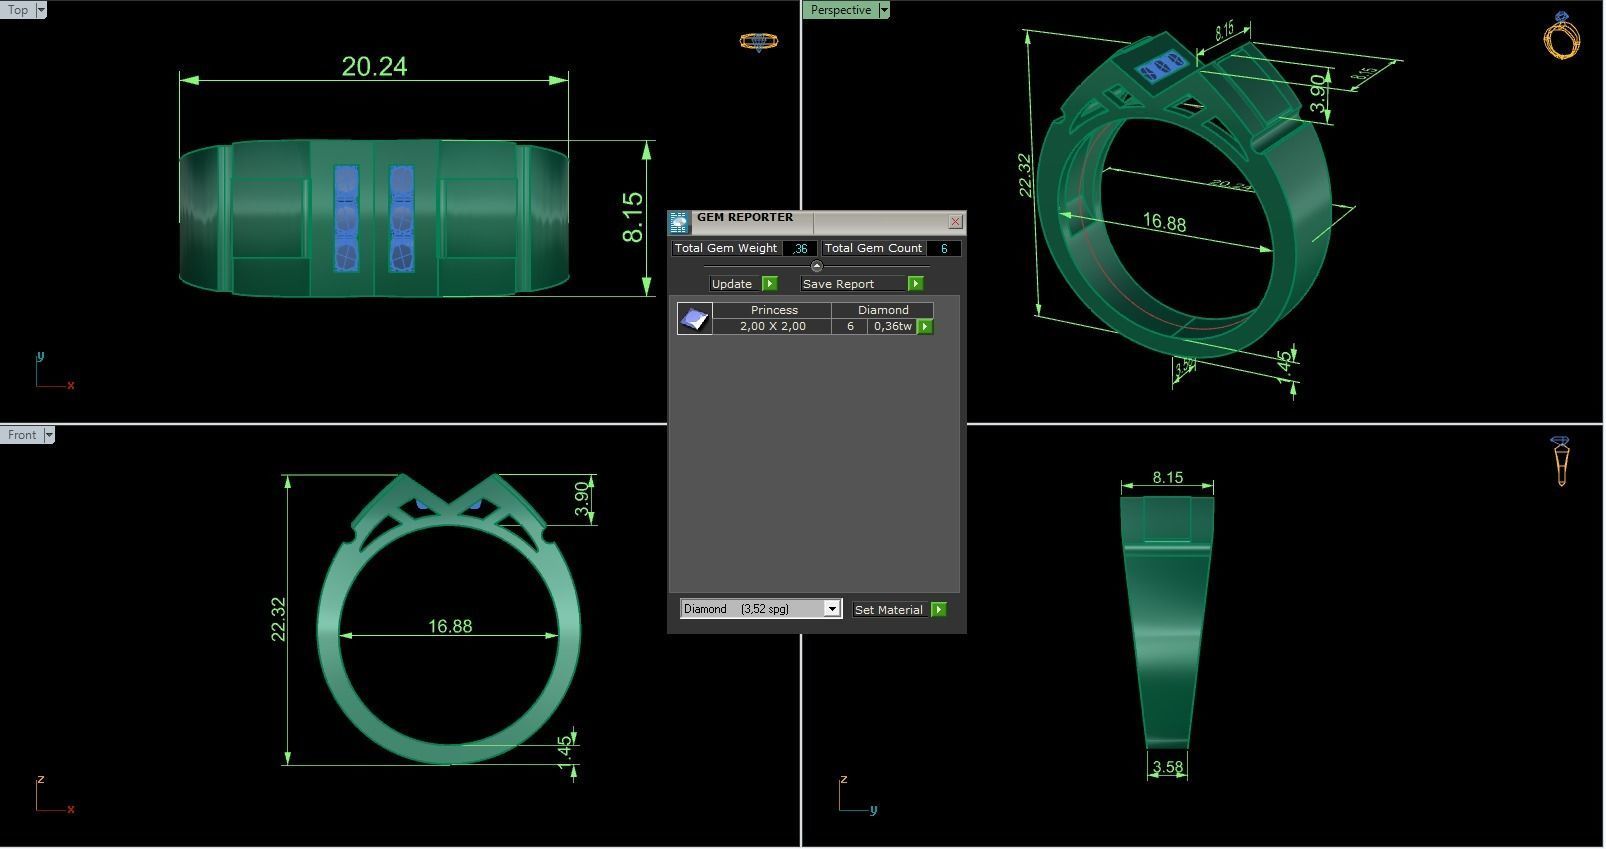Select the Front viewport label
Screen dimensions: 1606x849
(x=22, y=435)
